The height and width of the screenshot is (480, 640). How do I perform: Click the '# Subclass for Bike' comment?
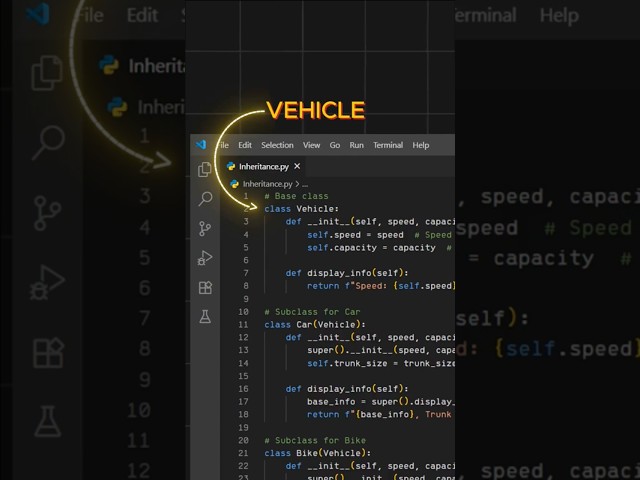click(315, 440)
